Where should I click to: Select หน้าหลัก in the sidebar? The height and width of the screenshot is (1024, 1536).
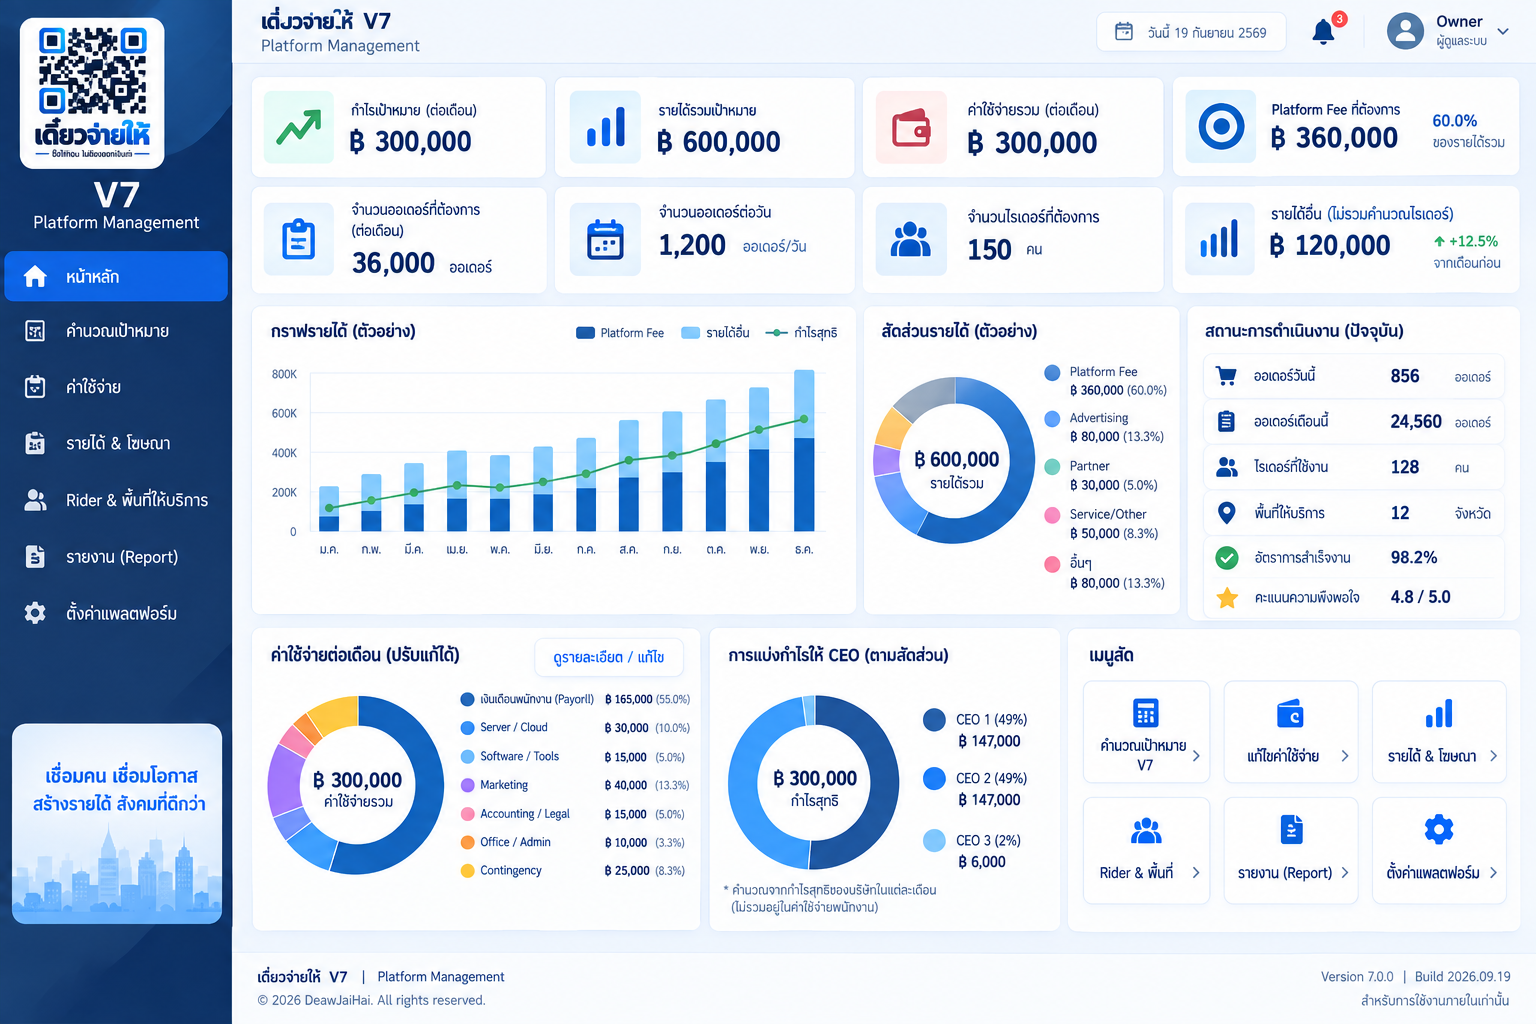pos(116,276)
